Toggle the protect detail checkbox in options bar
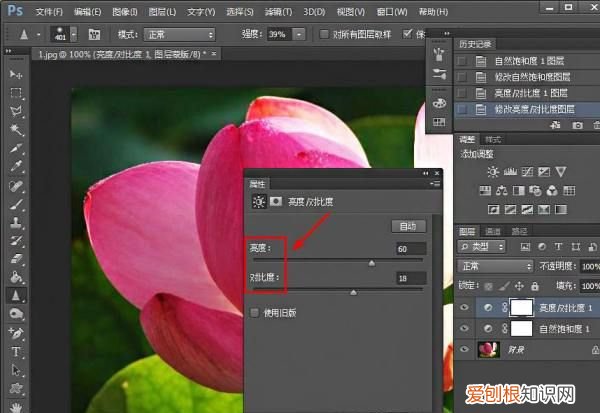 [408, 34]
